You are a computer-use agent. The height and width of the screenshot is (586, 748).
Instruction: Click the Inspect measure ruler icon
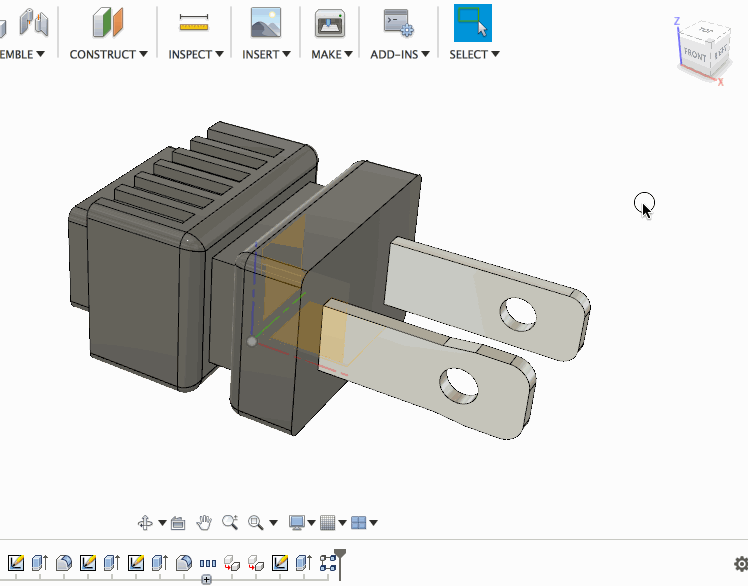pos(194,22)
